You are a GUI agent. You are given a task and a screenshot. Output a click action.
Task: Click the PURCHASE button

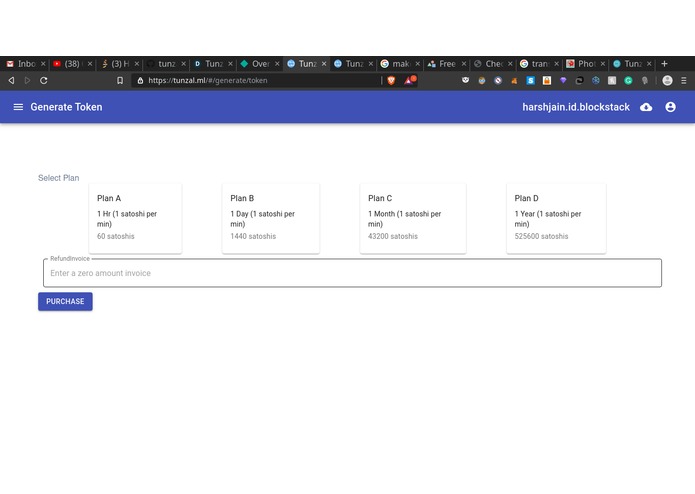coord(65,301)
